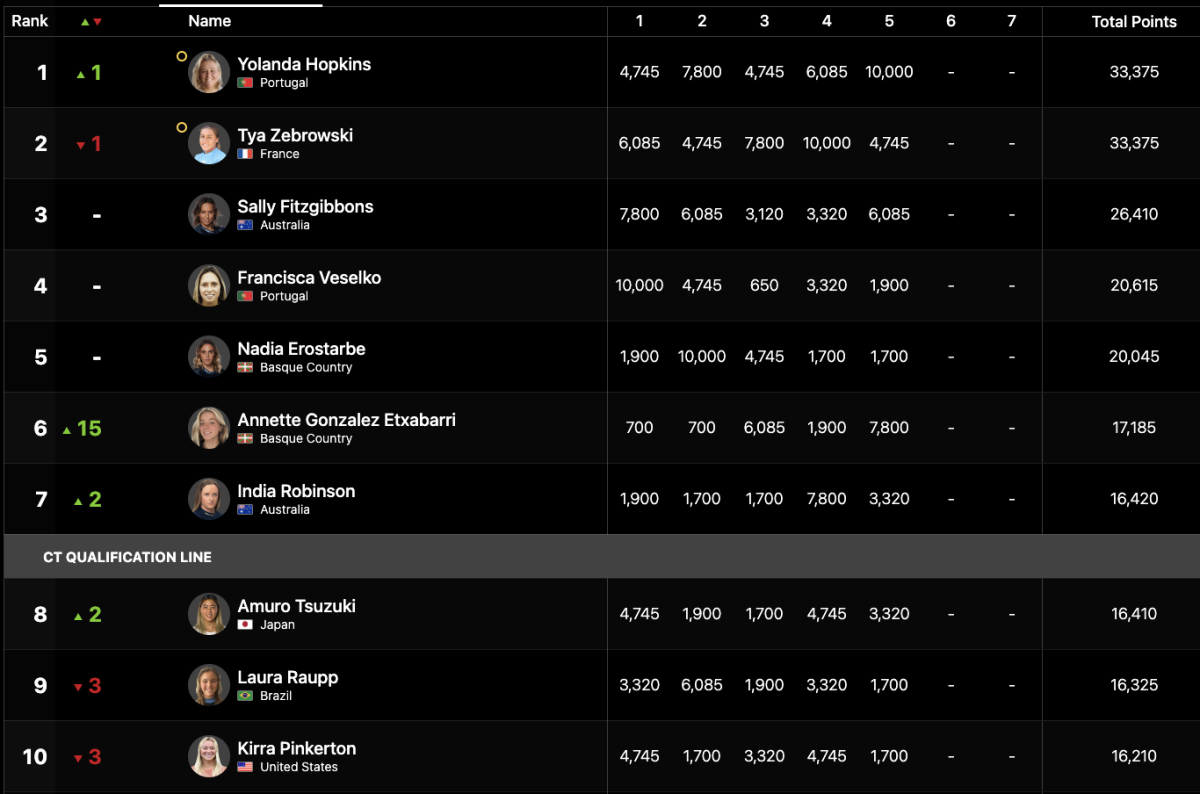This screenshot has width=1200, height=794.
Task: Click the France flag under Tya Zebrowski
Action: [245, 154]
